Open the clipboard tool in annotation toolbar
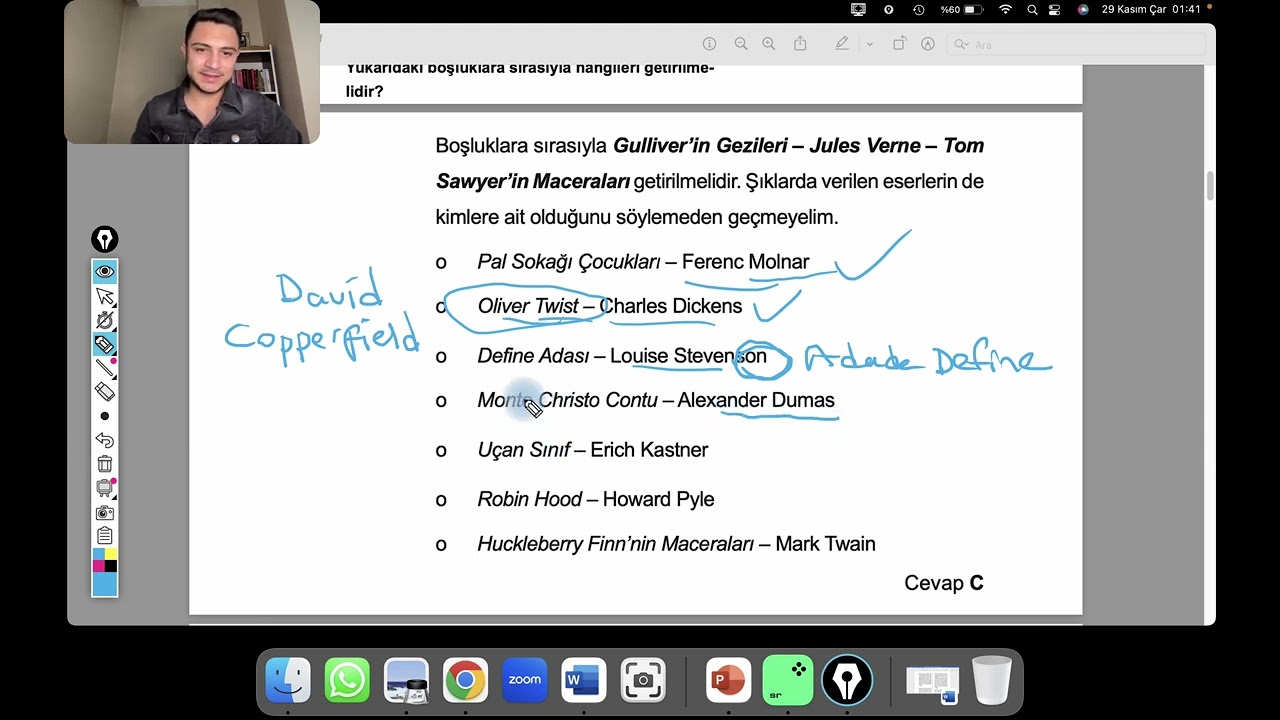Screen dimensions: 1280x720 pos(105,536)
